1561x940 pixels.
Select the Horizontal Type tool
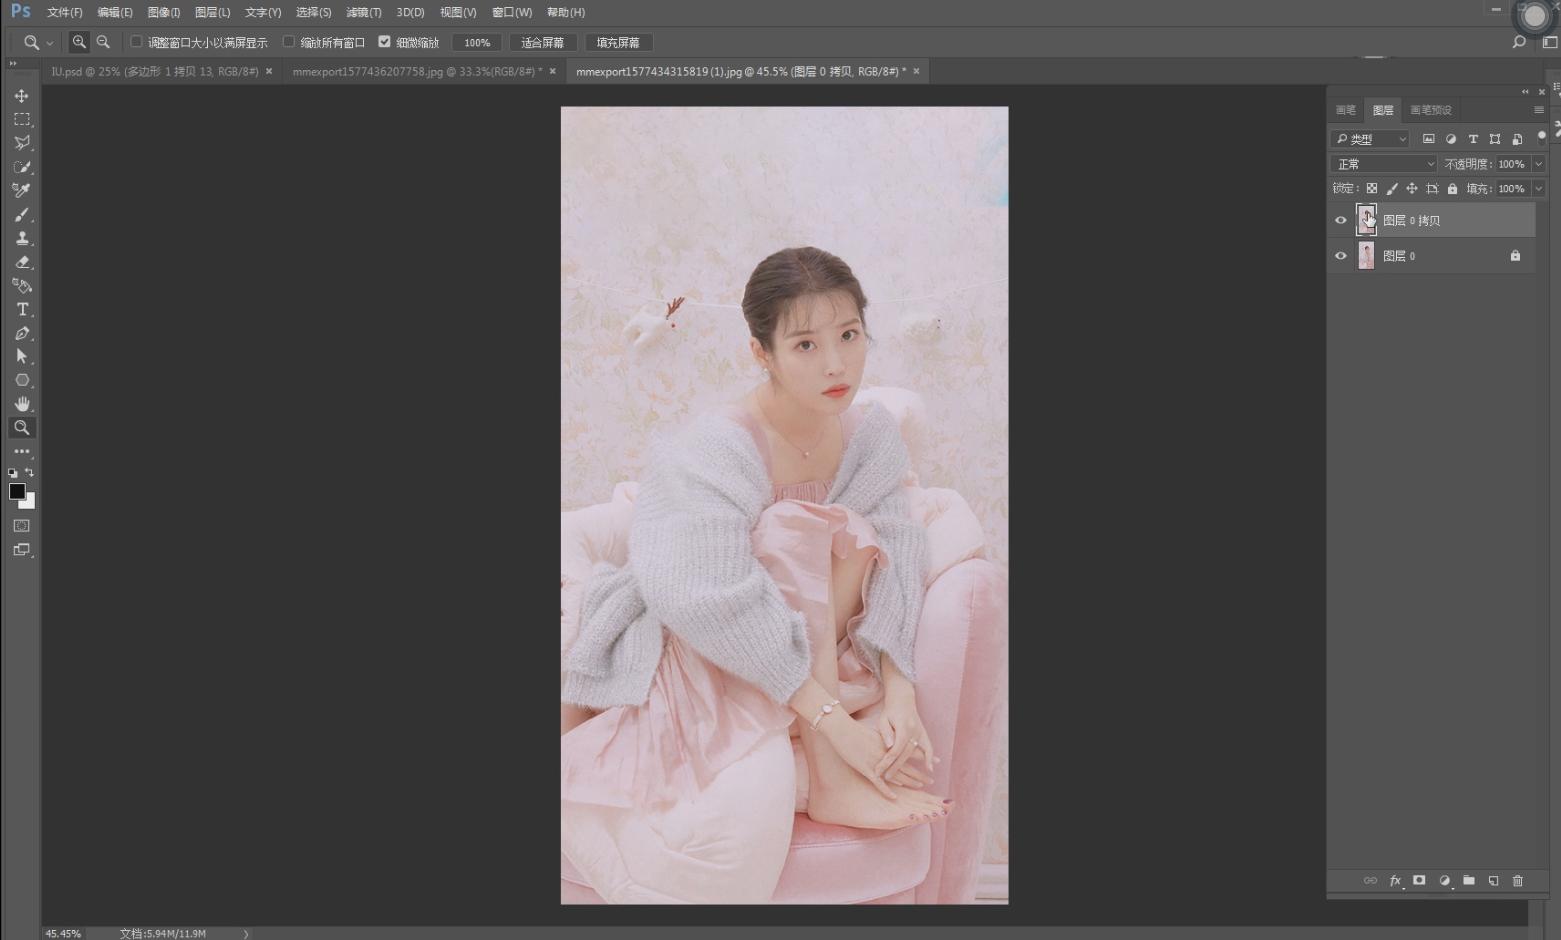[x=21, y=310]
